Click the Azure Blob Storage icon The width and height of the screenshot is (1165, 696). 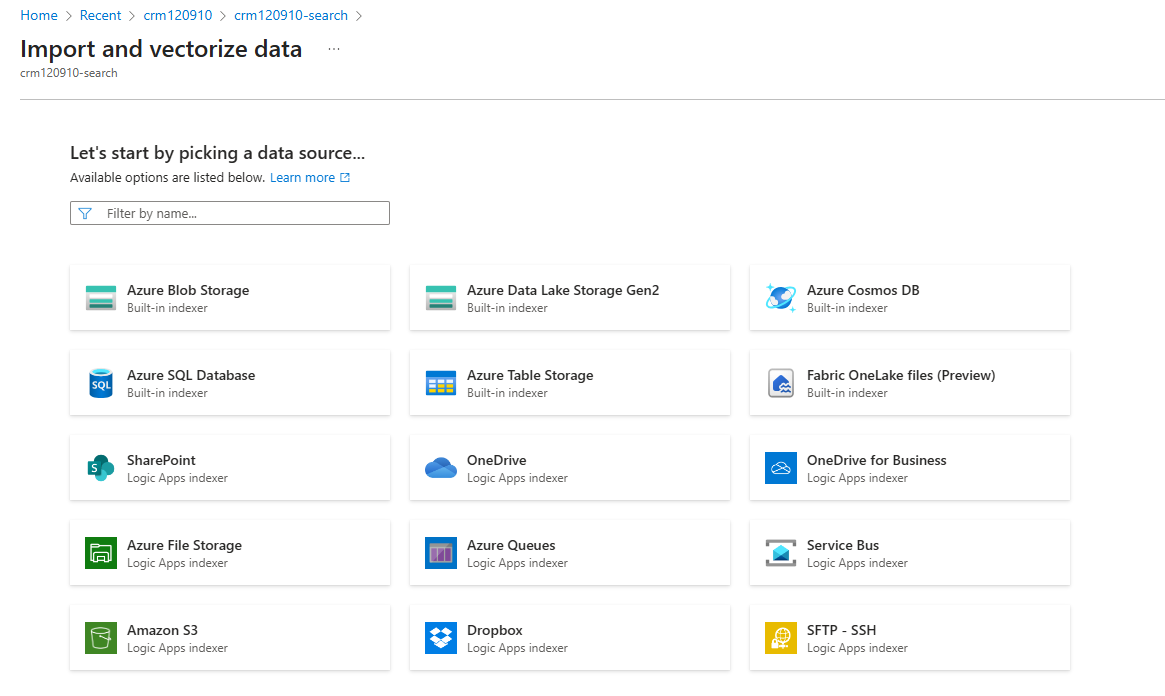click(100, 298)
